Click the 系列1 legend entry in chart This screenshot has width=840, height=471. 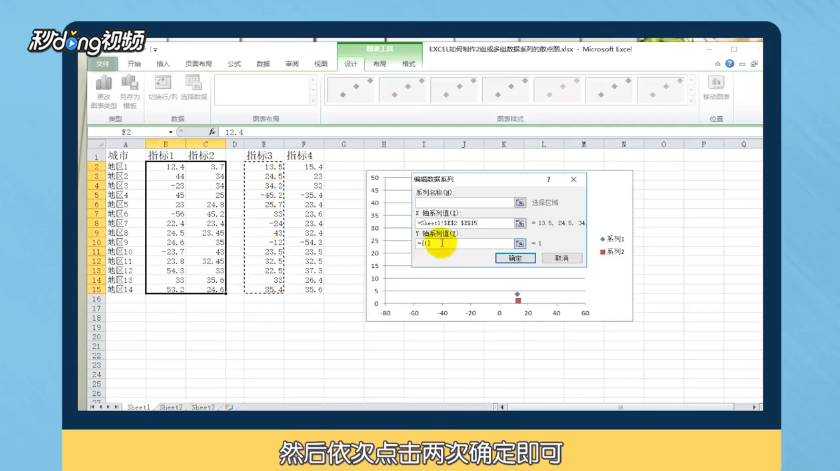(x=612, y=239)
